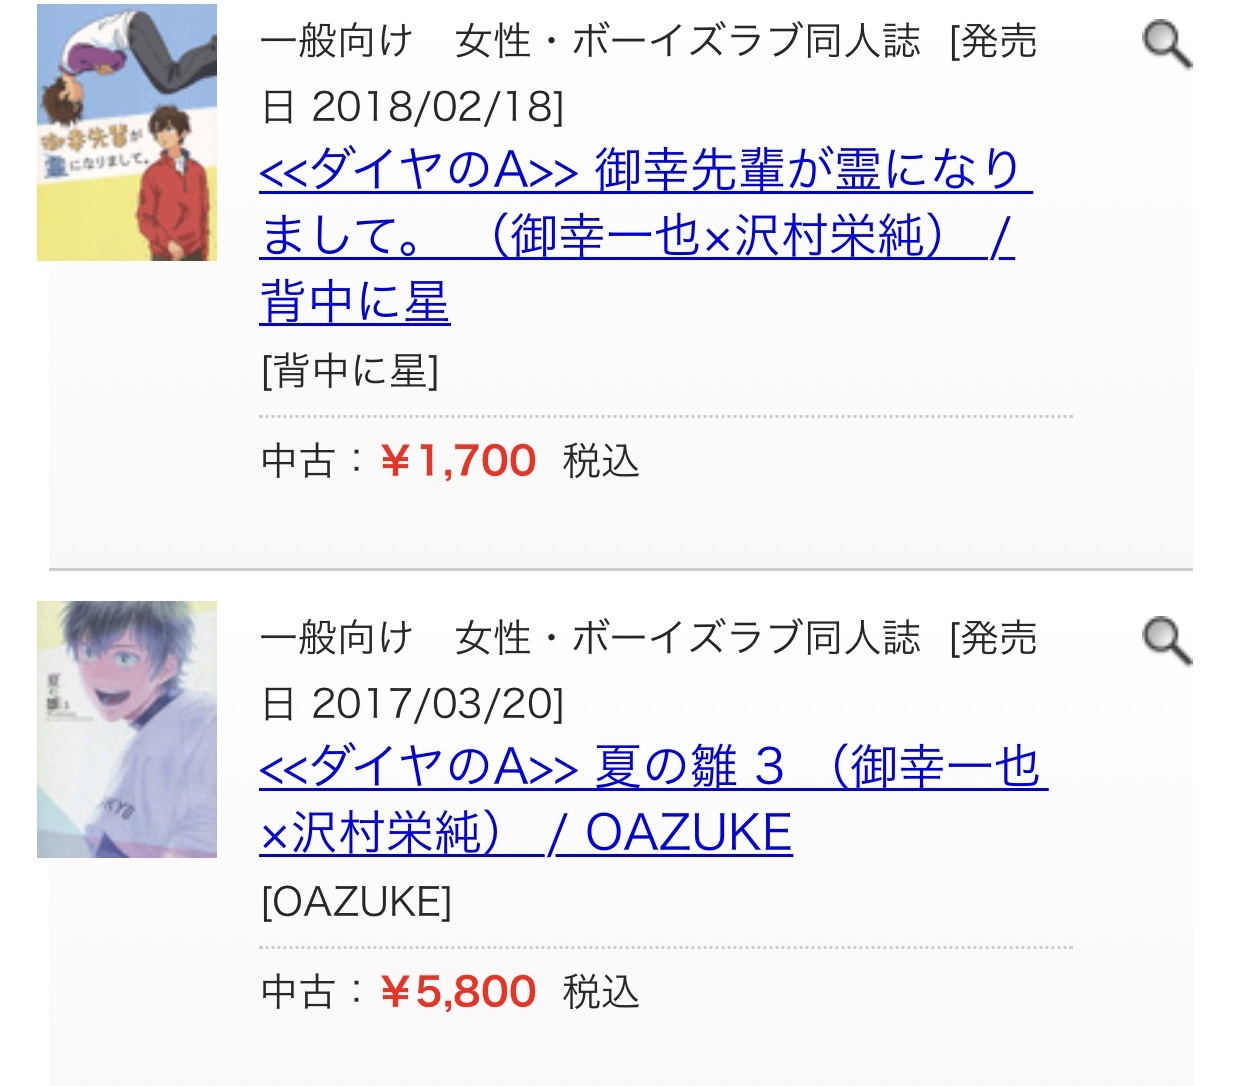1237x1086 pixels.
Task: Open the 御幸先輩が霊になりまして cover thumbnail
Action: click(127, 132)
